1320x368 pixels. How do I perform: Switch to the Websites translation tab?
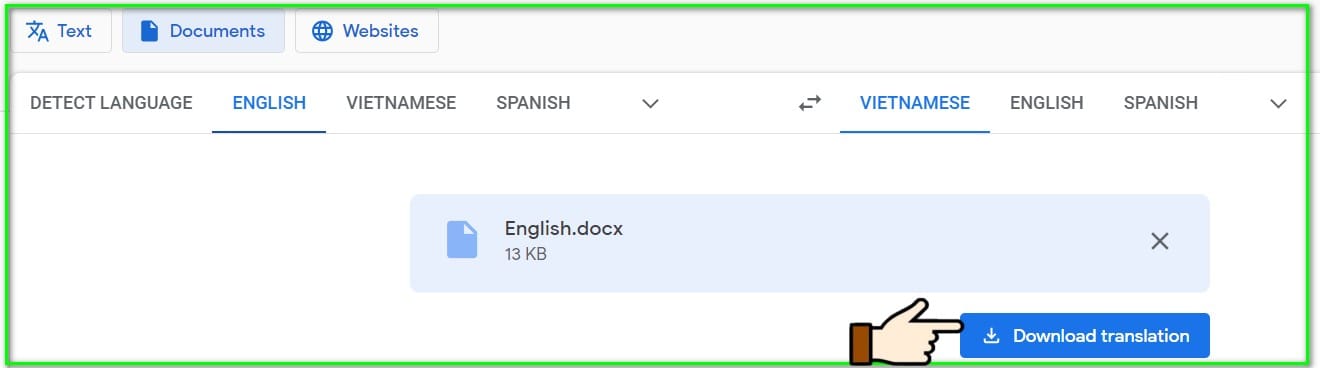[x=366, y=31]
